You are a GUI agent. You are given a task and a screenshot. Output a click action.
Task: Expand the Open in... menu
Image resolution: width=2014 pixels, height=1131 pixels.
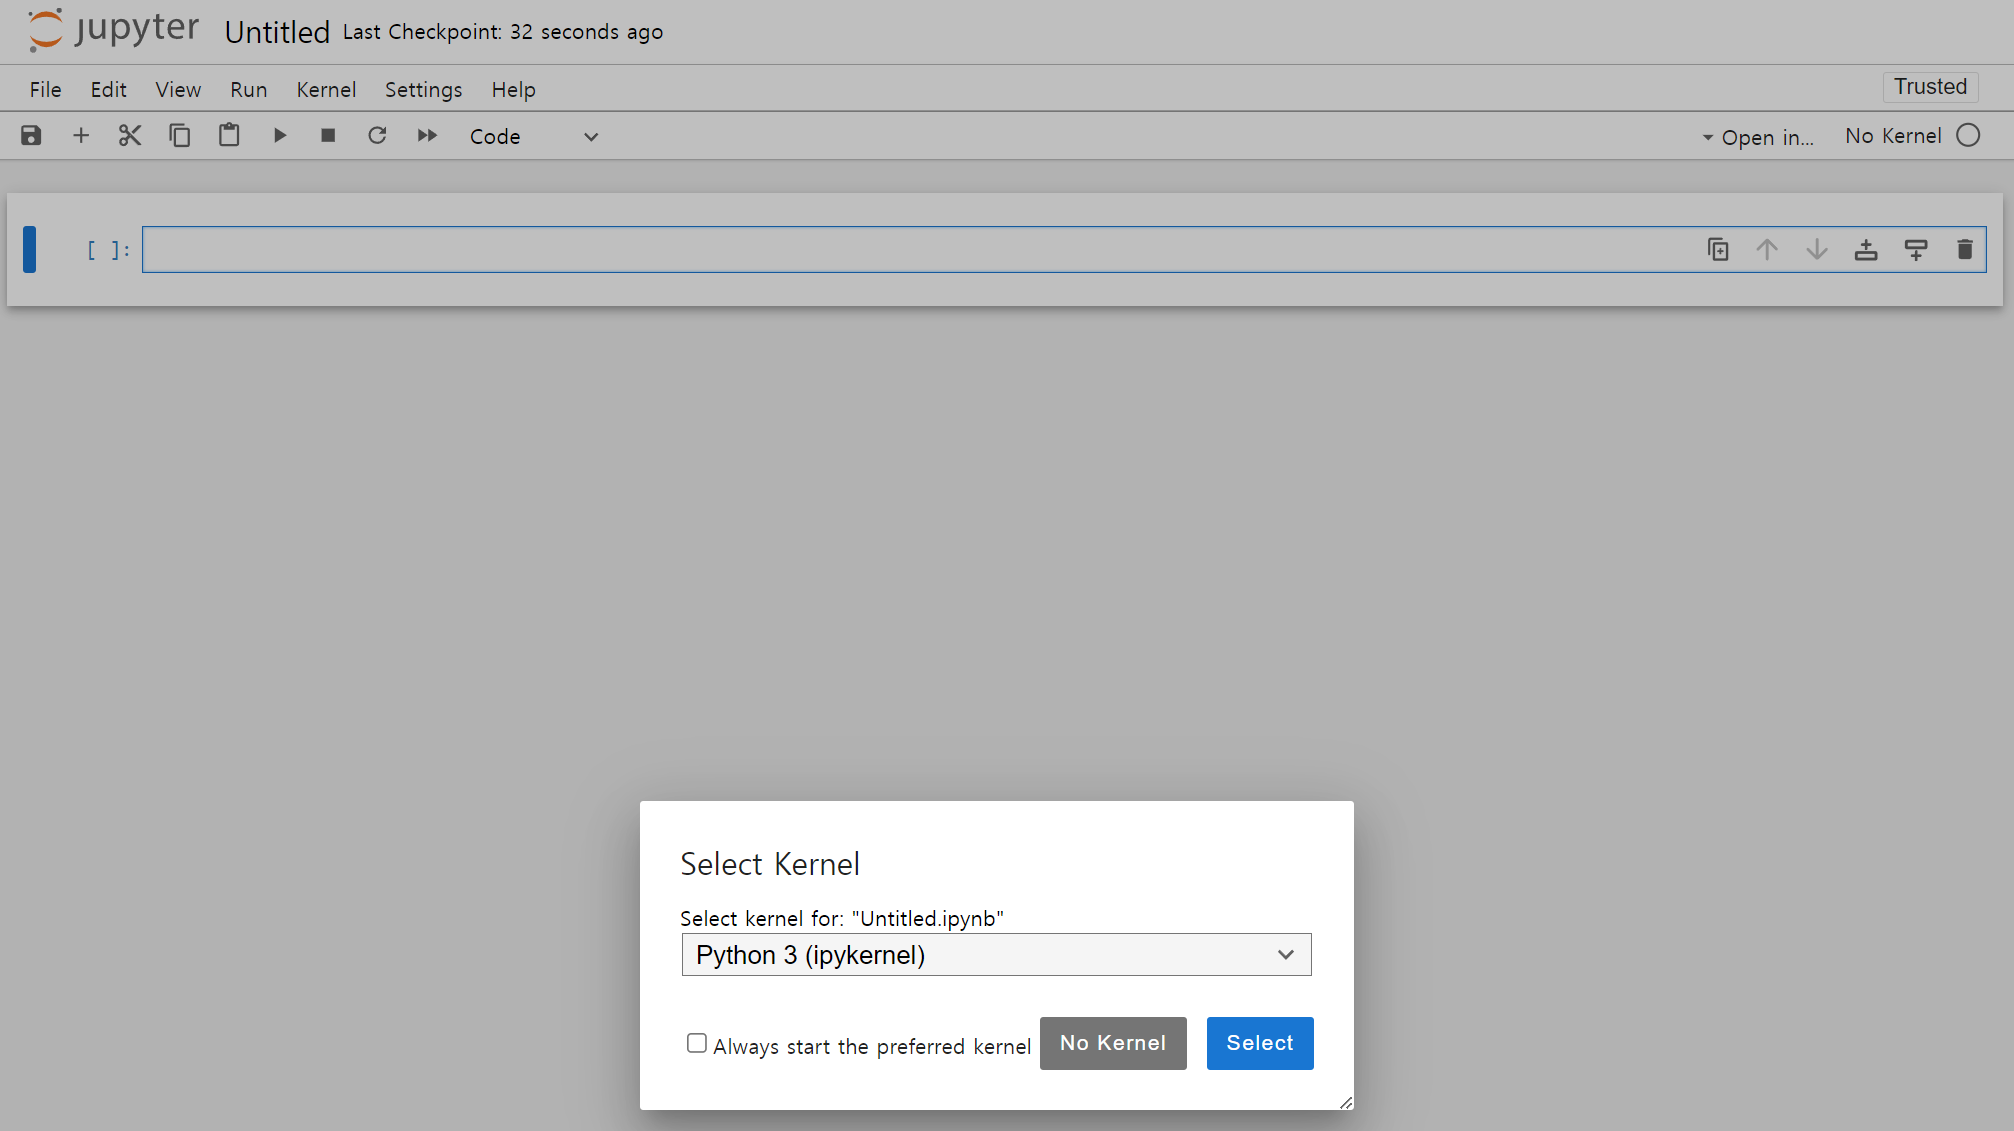pos(1759,137)
